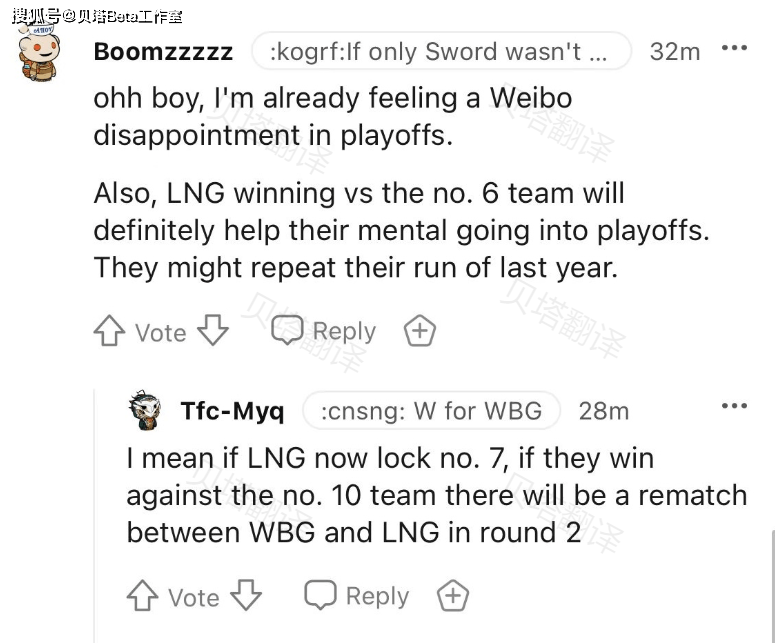775x643 pixels.
Task: Downvote the Tfc-Myq reply
Action: click(x=246, y=595)
